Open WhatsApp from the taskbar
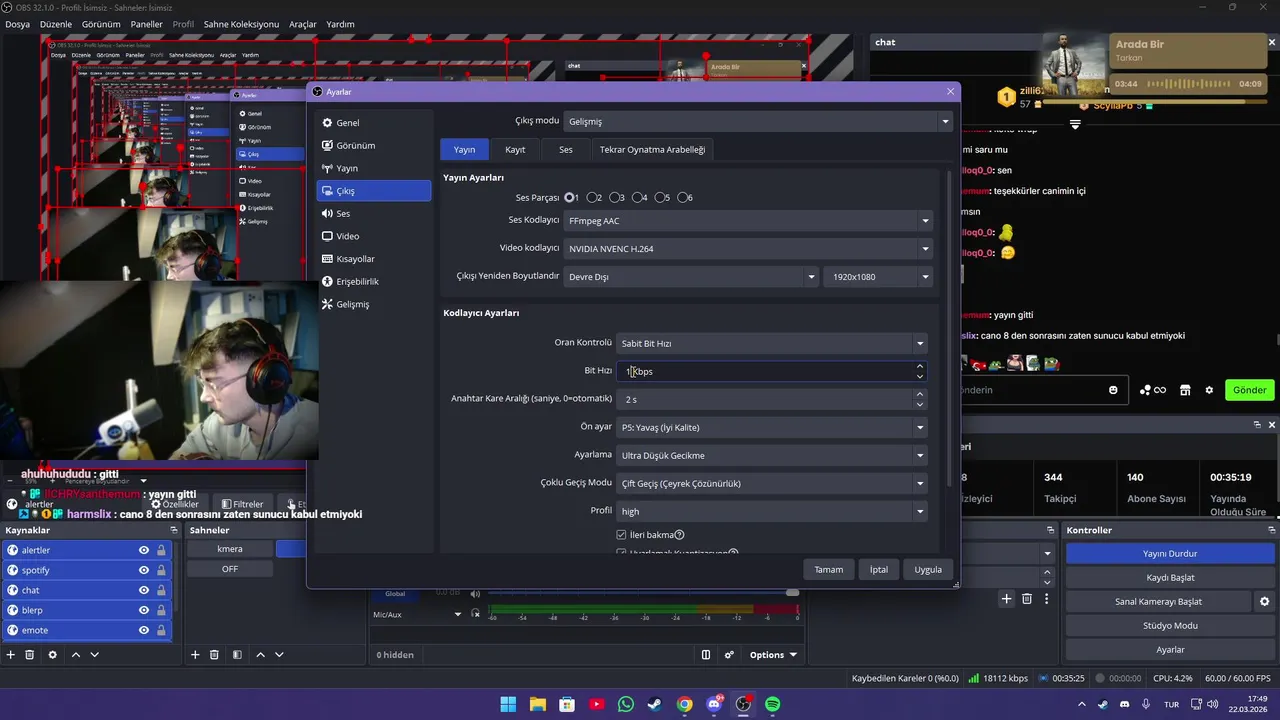The height and width of the screenshot is (720, 1280). point(626,704)
